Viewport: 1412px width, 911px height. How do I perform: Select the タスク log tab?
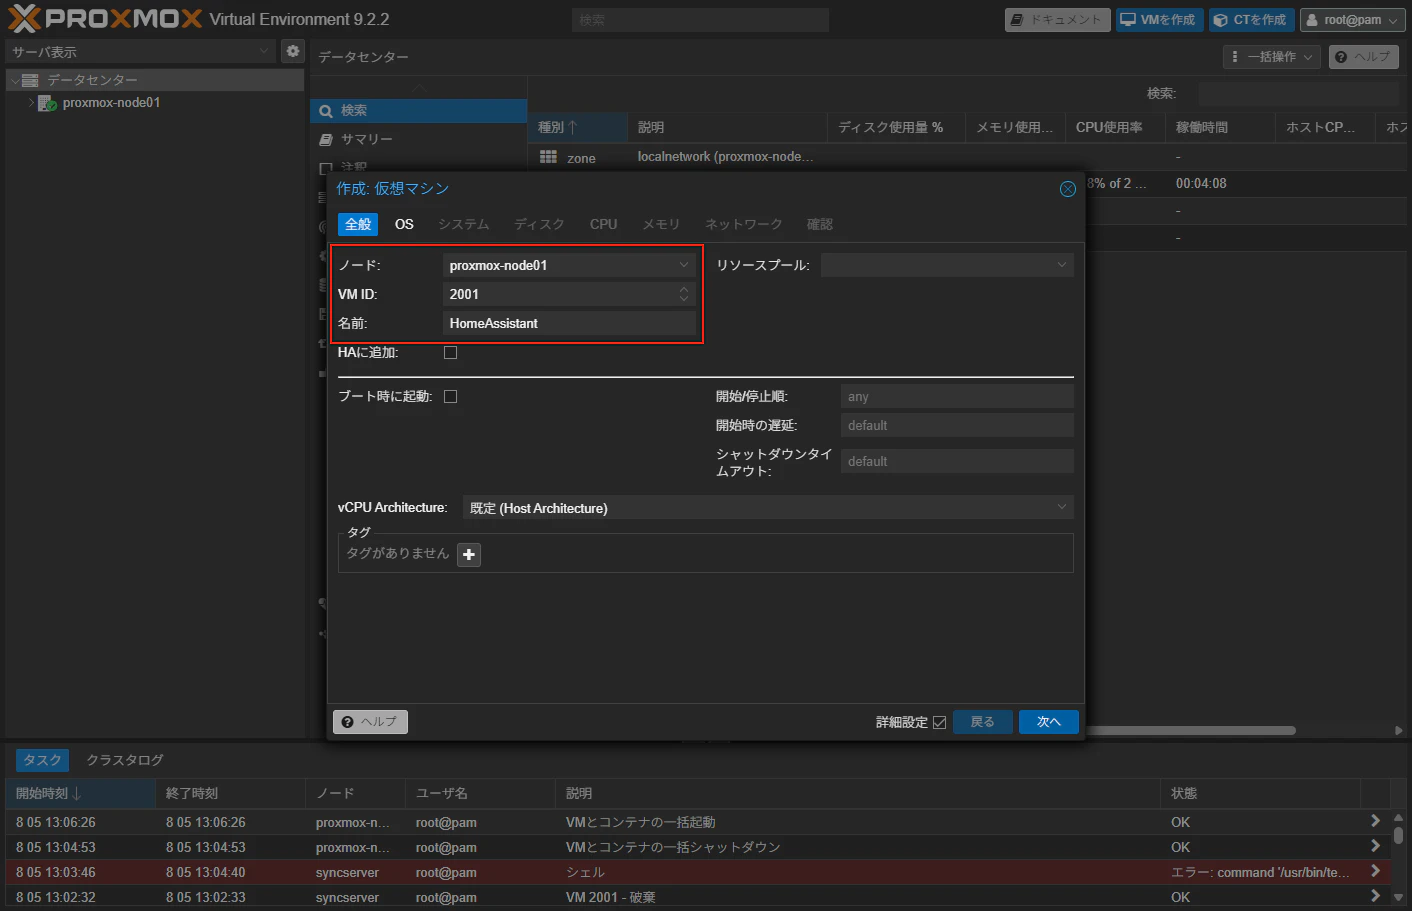coord(43,760)
